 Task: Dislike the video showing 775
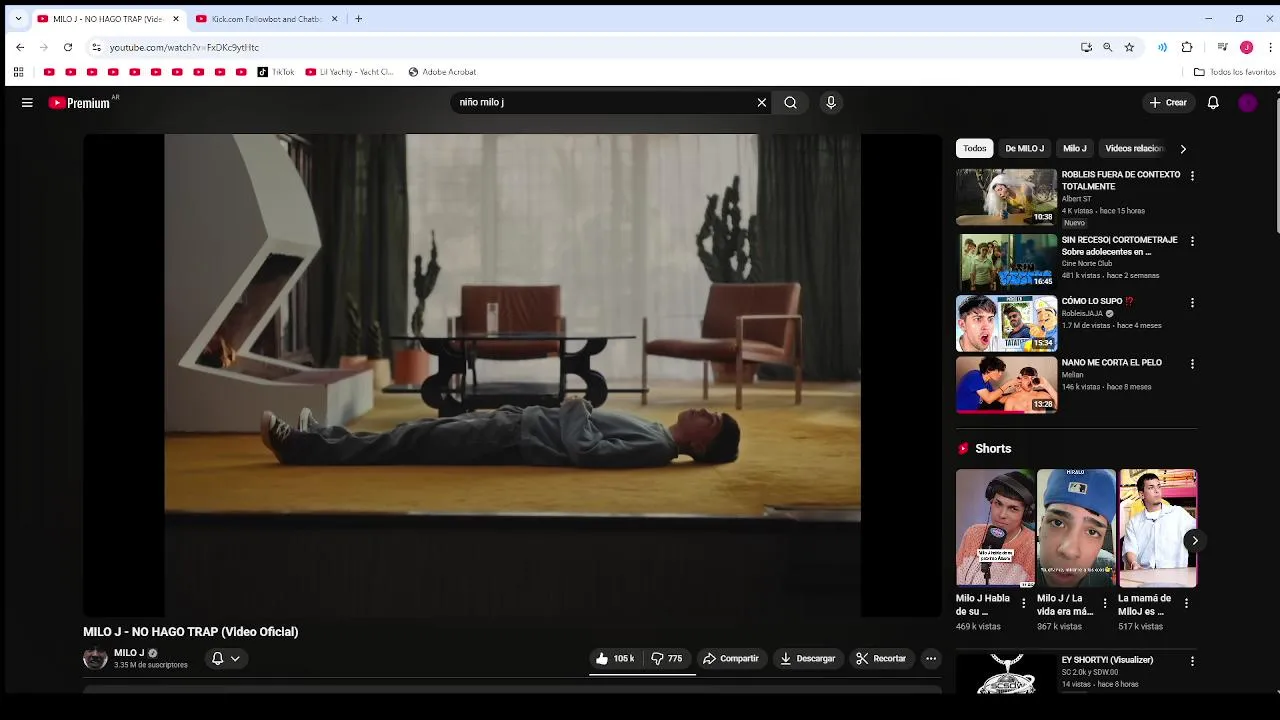(x=667, y=659)
